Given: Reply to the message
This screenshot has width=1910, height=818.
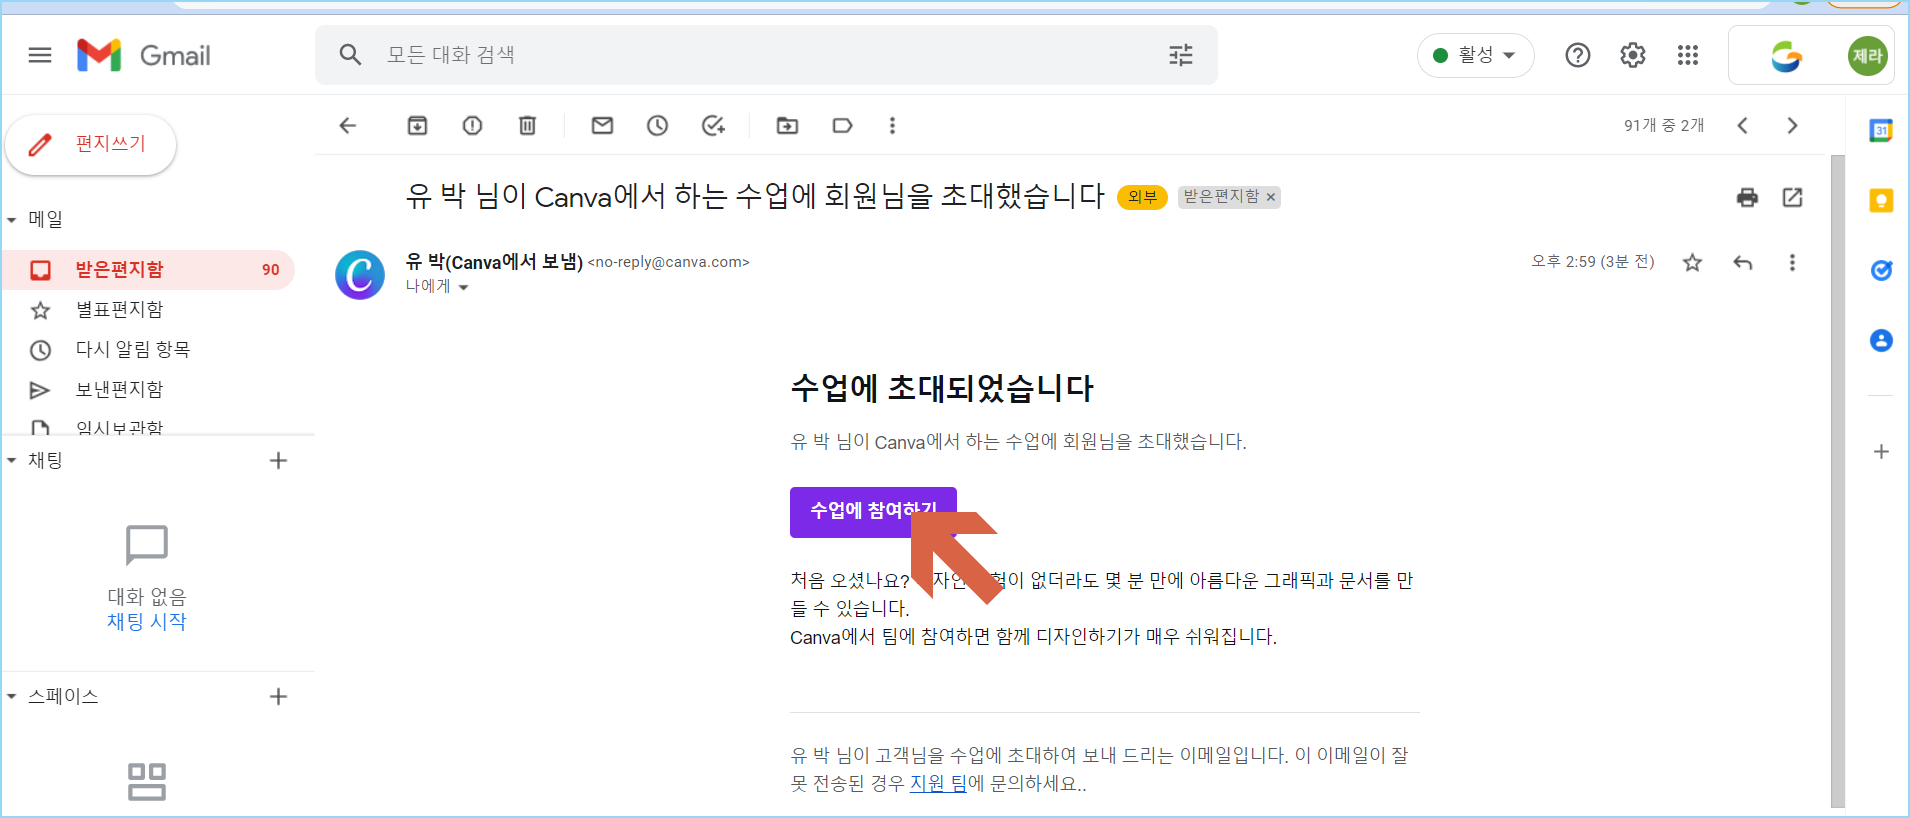Looking at the screenshot, I should coord(1743,262).
